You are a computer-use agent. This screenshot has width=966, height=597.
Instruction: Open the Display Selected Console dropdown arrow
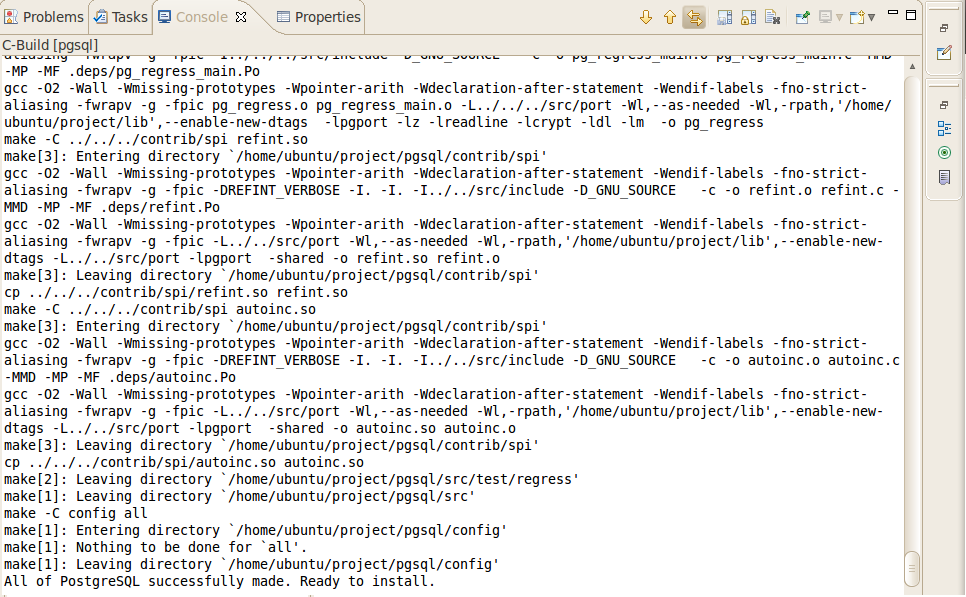coord(839,17)
